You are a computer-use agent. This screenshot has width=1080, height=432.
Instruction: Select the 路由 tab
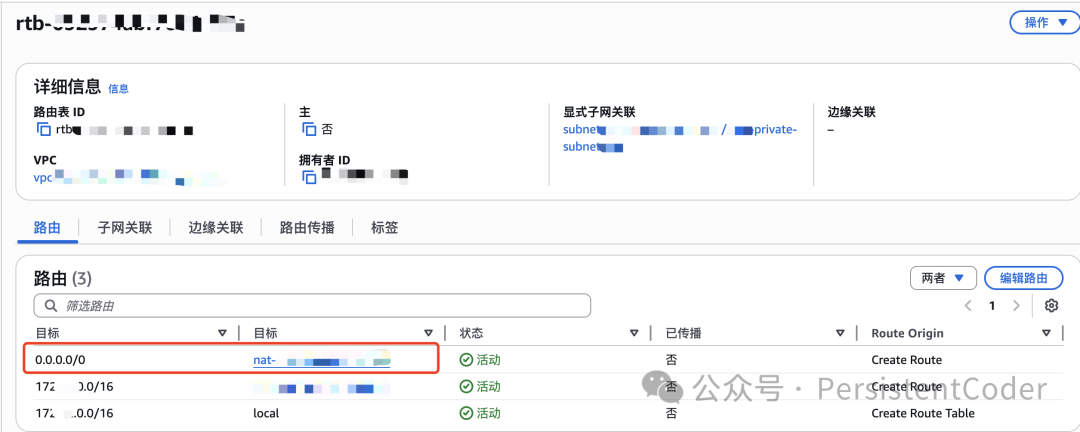(x=48, y=228)
